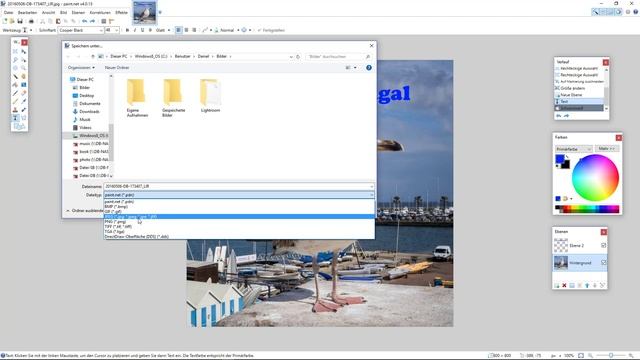Viewport: 640px width, 360px height.
Task: Click the Bilder search field in dialog
Action: pyautogui.click(x=338, y=57)
